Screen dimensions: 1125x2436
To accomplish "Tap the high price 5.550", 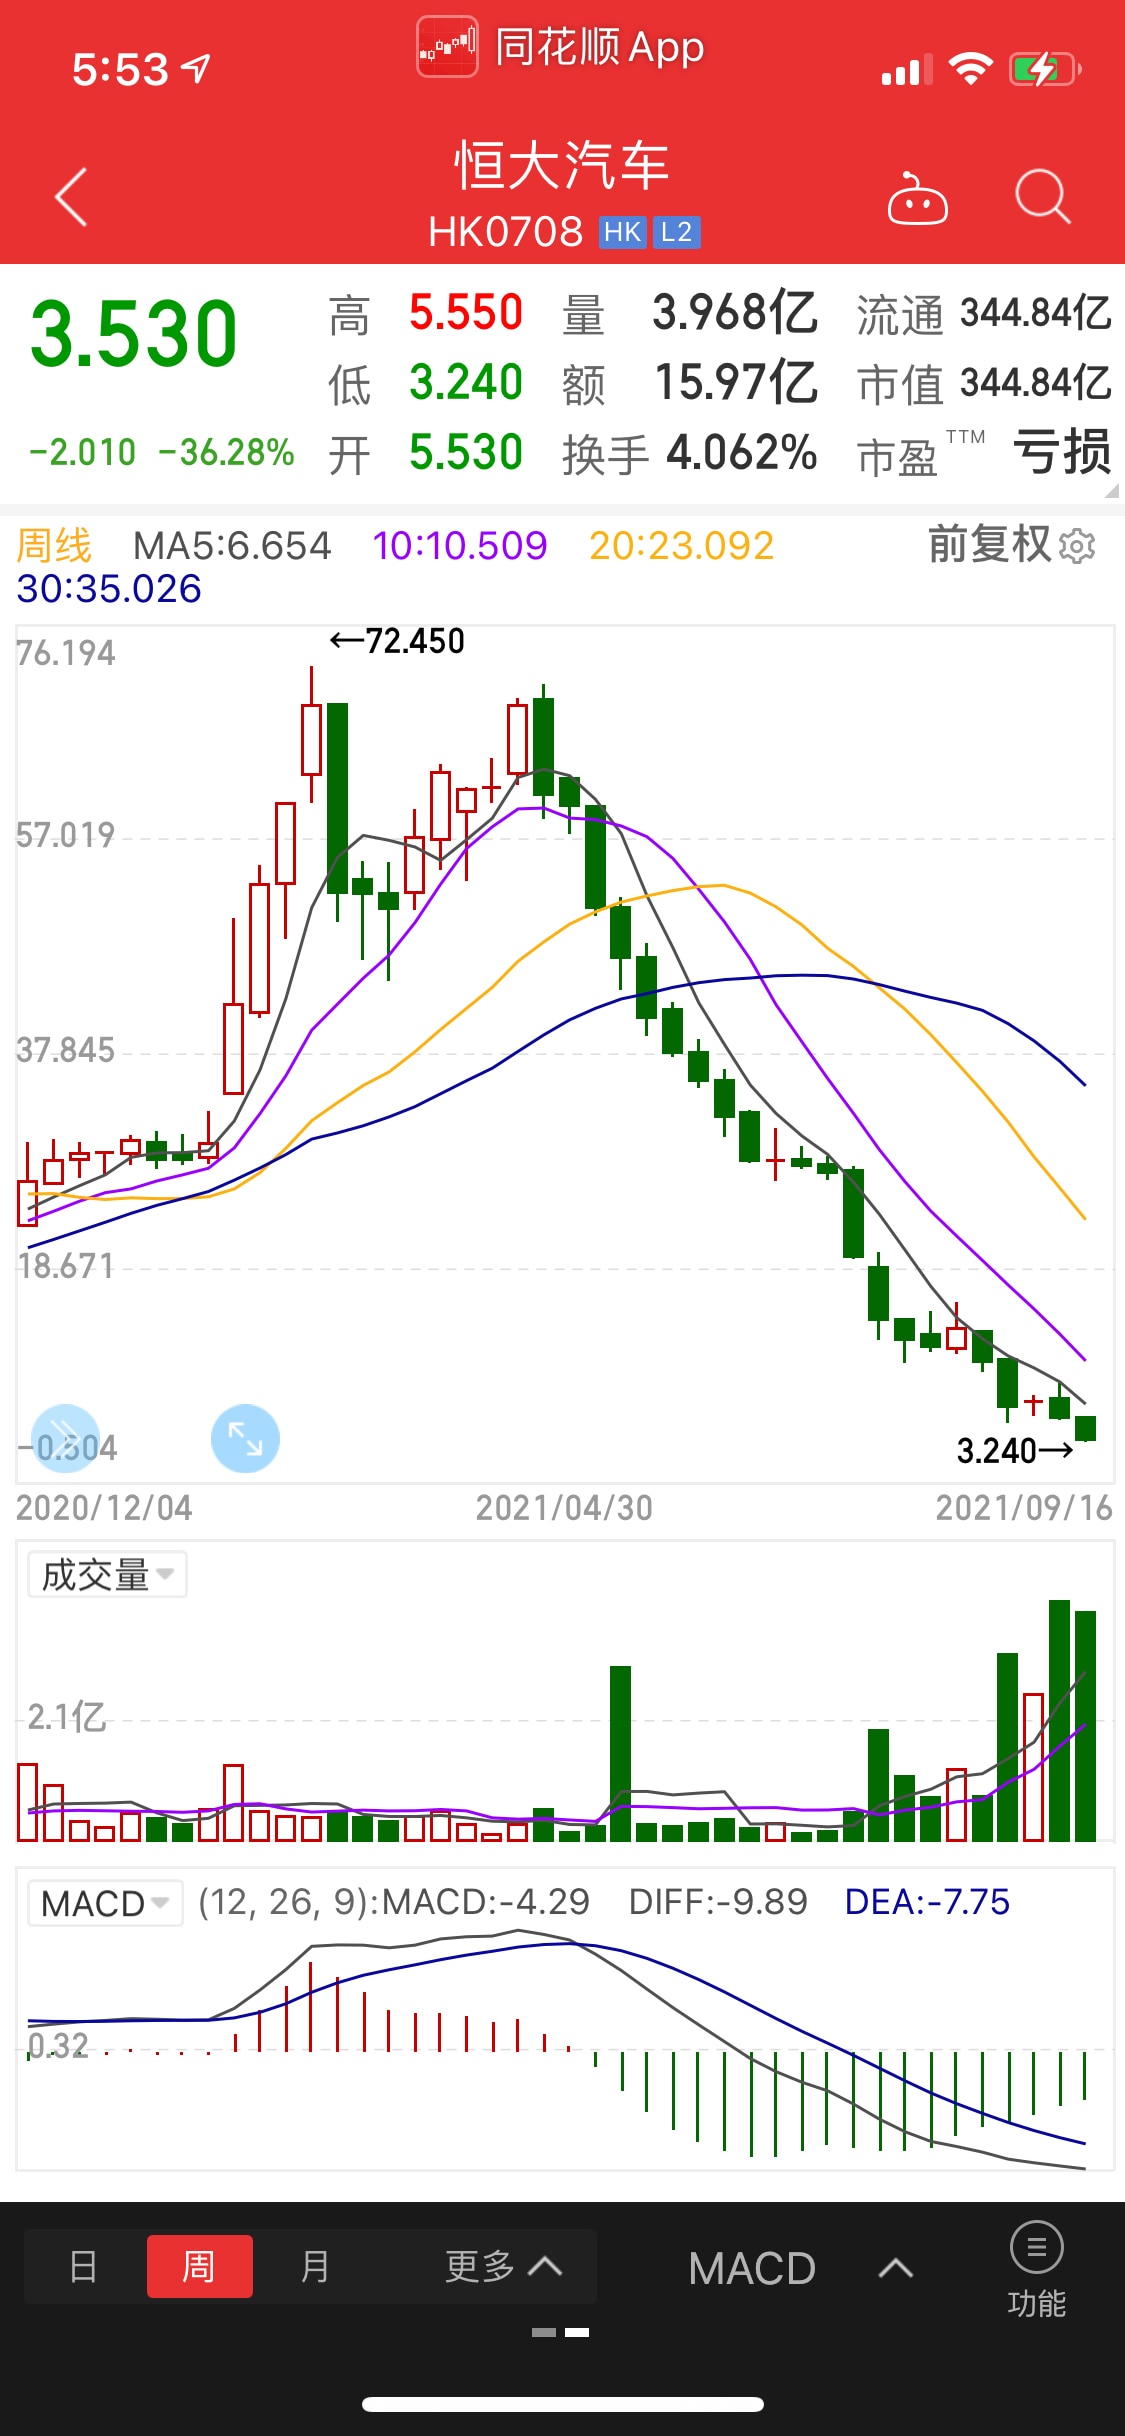I will coord(466,313).
